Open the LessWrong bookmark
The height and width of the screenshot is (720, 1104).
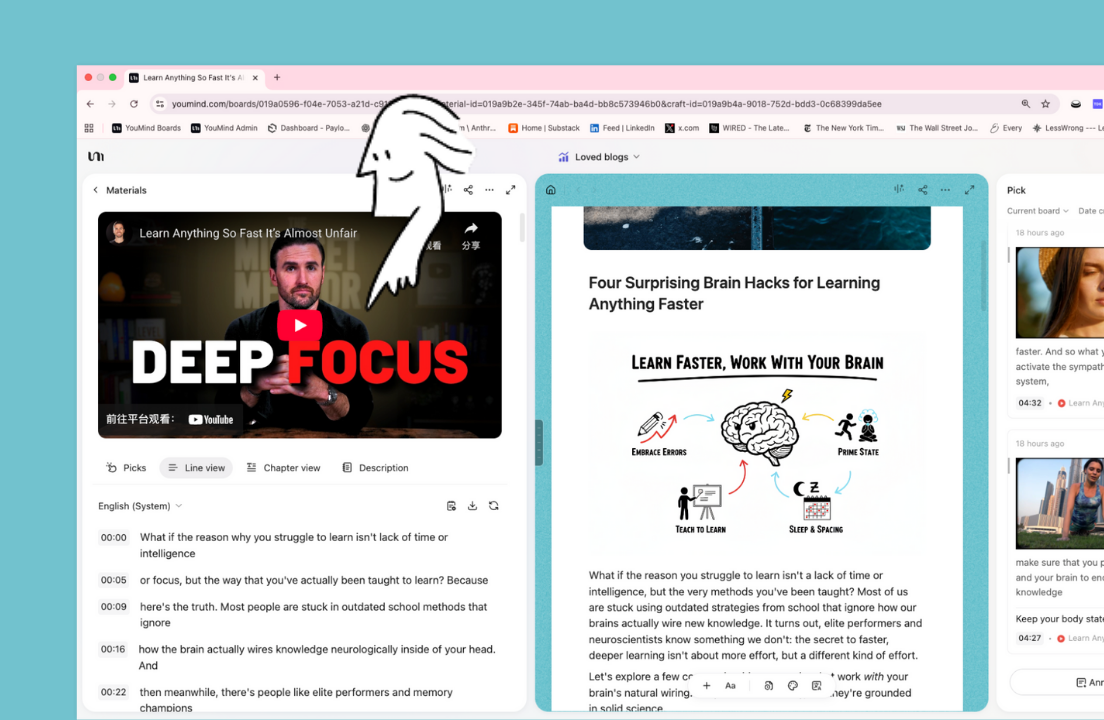tap(1067, 128)
